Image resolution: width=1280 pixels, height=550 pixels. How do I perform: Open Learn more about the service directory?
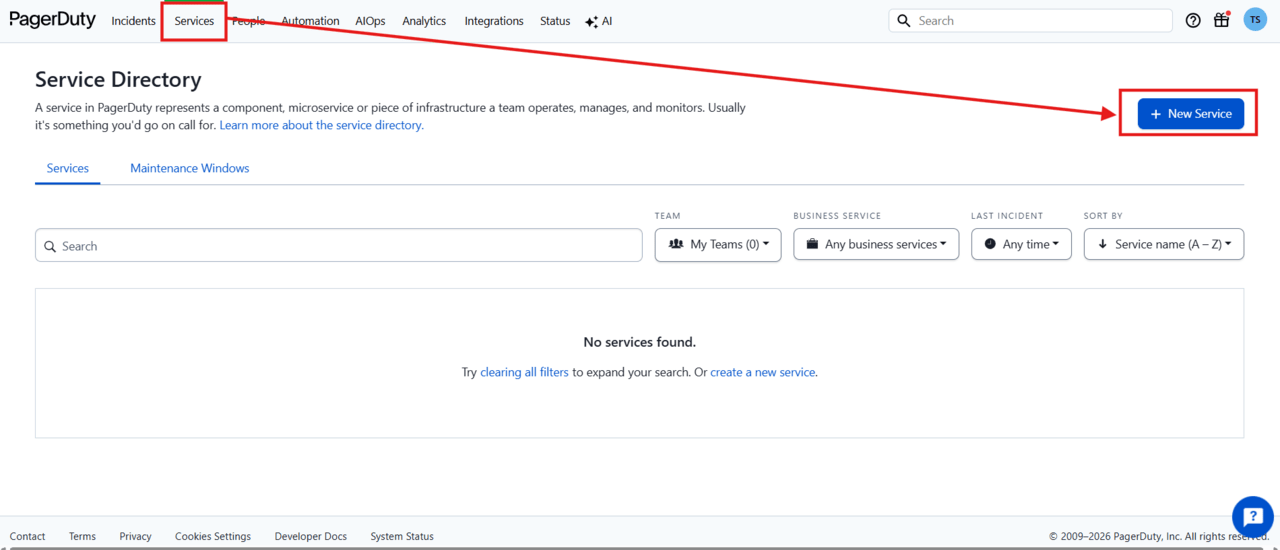click(x=321, y=125)
